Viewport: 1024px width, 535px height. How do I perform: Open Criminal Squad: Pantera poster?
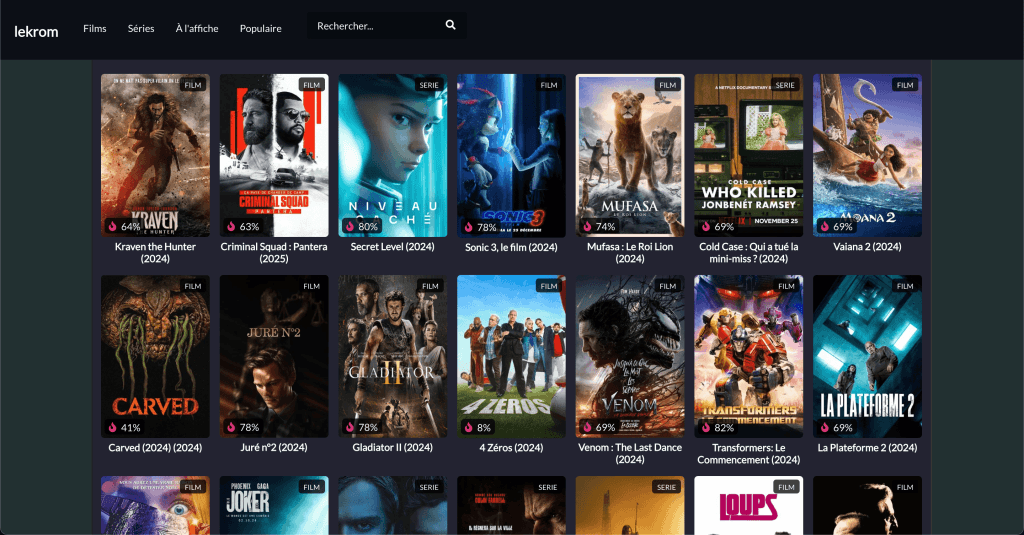tap(274, 155)
